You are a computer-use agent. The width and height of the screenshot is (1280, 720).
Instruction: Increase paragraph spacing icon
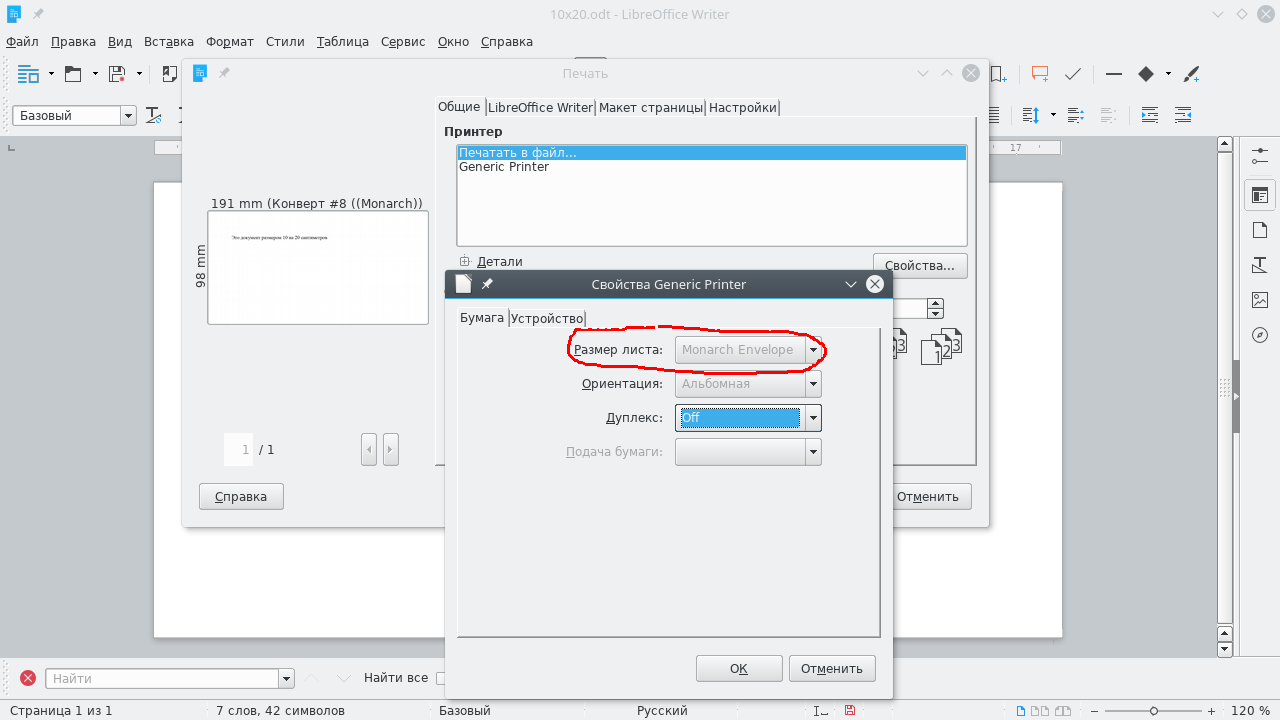click(1076, 115)
